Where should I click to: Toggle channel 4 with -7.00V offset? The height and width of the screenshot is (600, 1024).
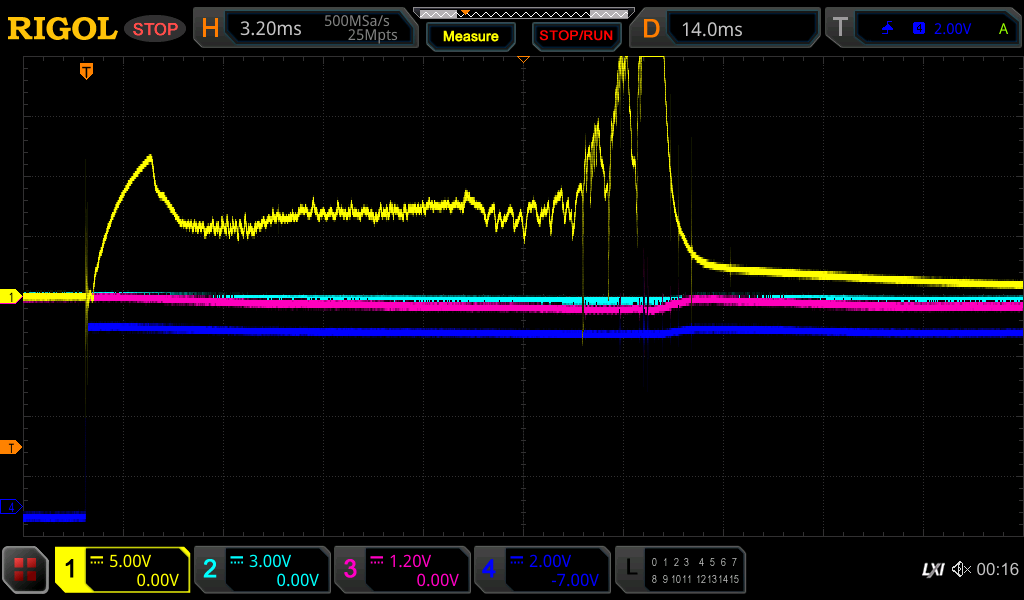tap(542, 570)
